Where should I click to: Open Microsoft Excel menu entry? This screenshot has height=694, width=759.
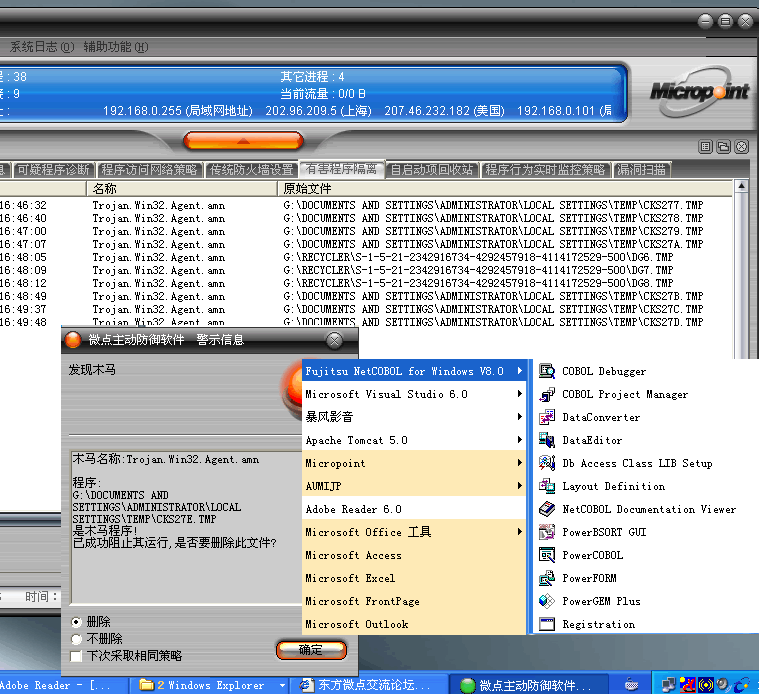414,578
